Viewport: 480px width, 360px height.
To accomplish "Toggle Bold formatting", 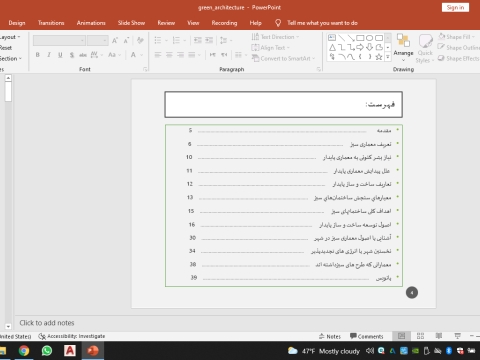I will click(38, 55).
